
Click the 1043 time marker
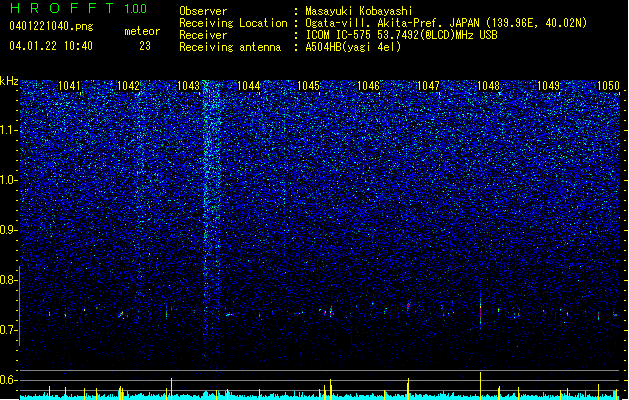click(189, 86)
